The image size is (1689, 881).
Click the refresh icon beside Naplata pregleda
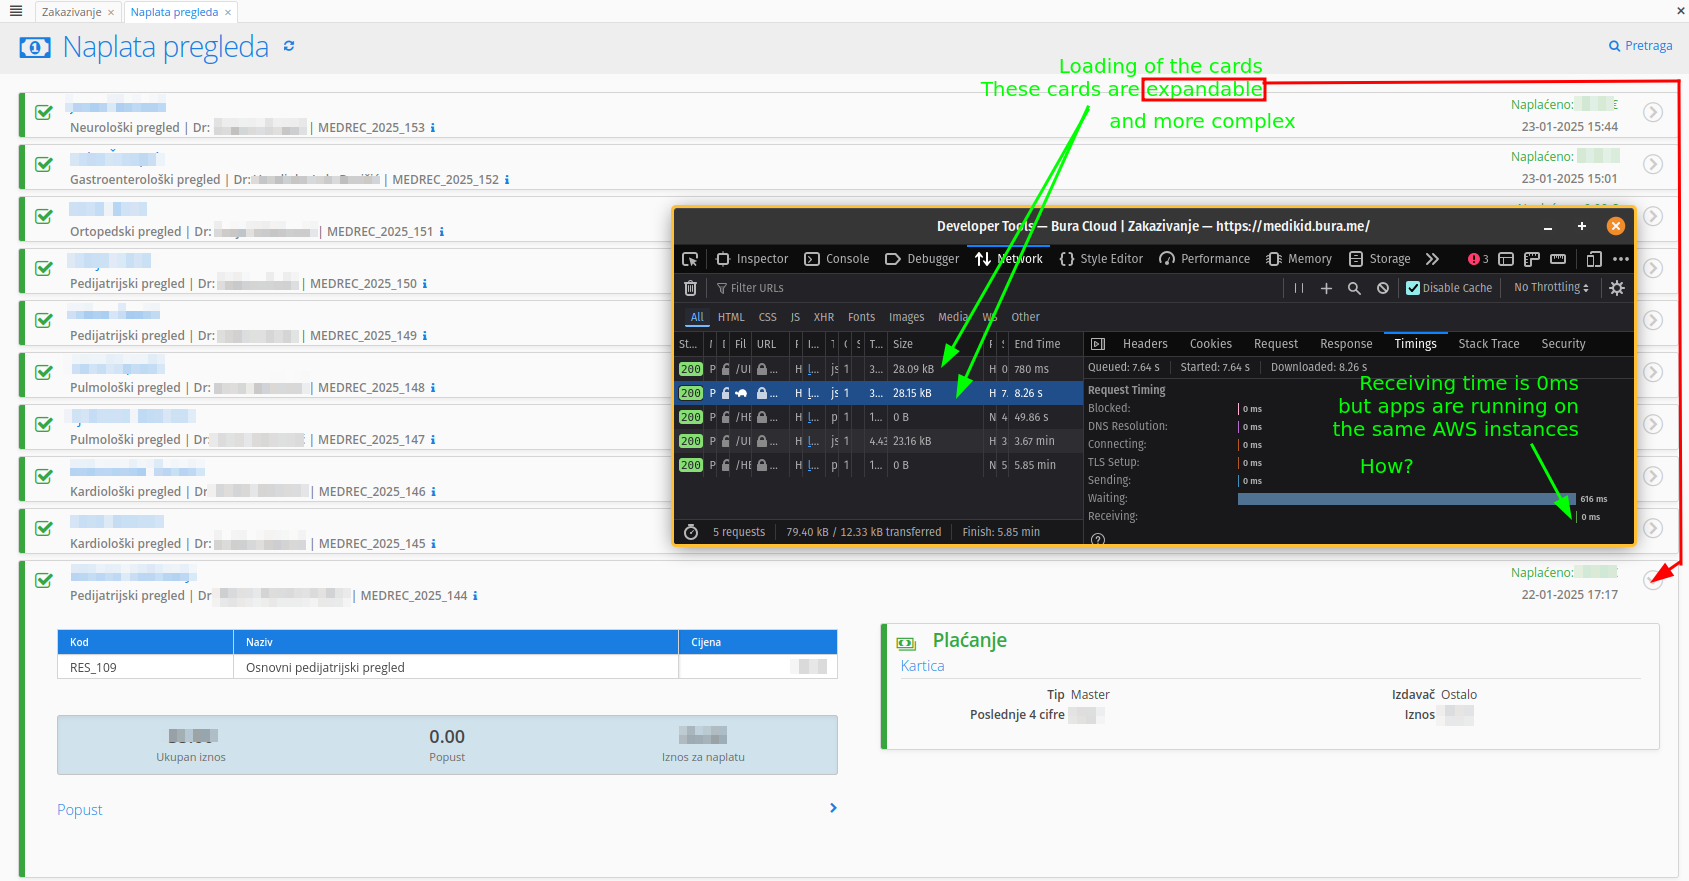[289, 46]
